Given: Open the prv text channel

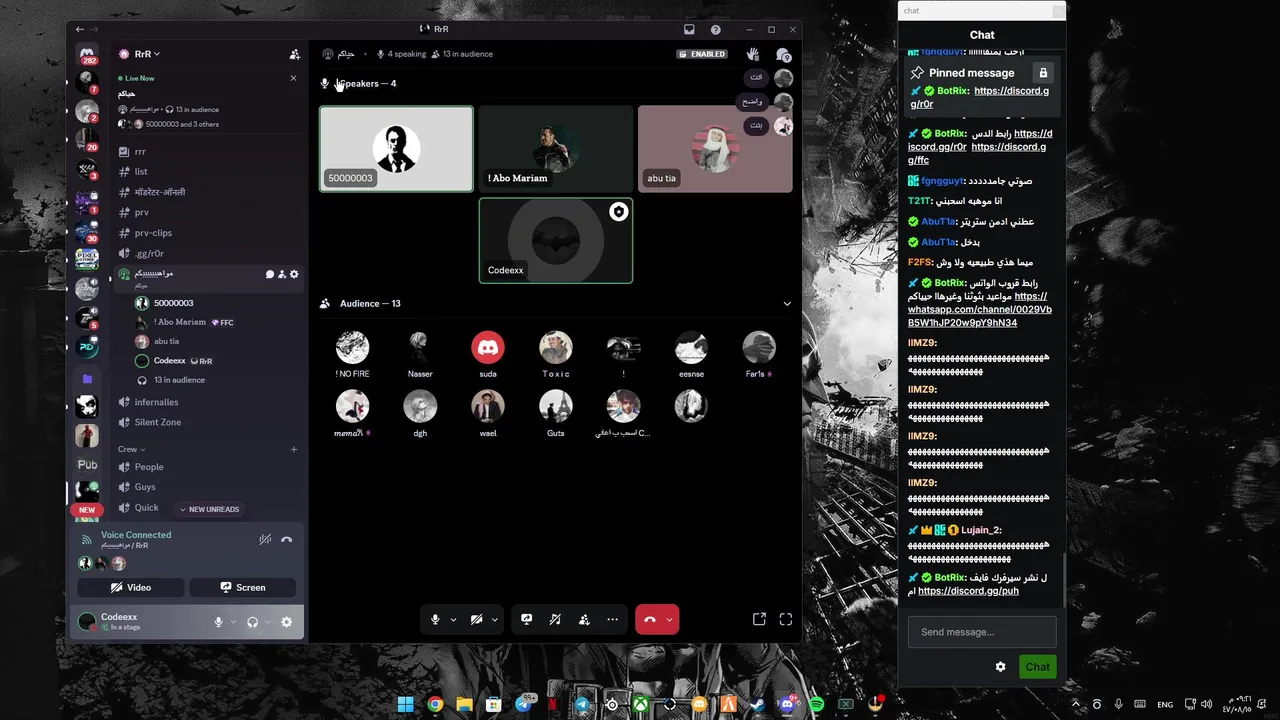Looking at the screenshot, I should coord(209,213).
